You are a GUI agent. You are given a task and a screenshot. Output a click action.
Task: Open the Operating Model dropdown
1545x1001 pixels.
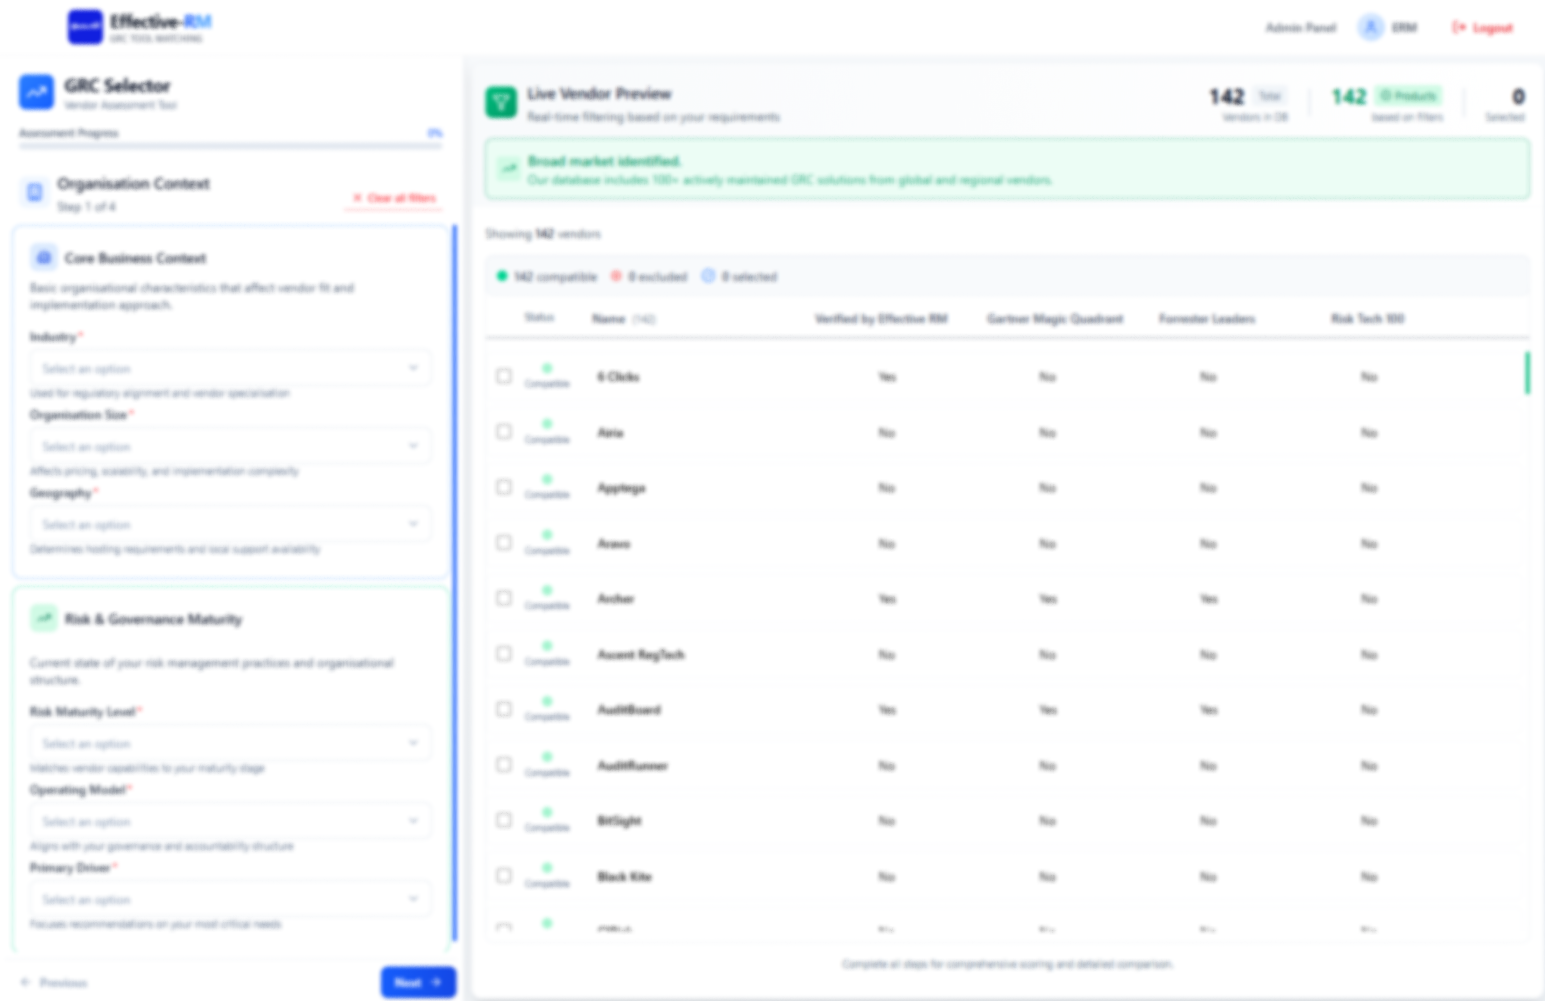coord(231,821)
